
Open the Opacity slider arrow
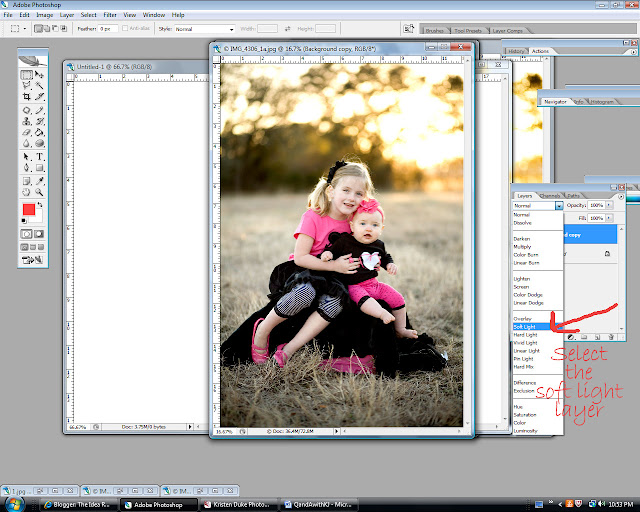click(609, 205)
